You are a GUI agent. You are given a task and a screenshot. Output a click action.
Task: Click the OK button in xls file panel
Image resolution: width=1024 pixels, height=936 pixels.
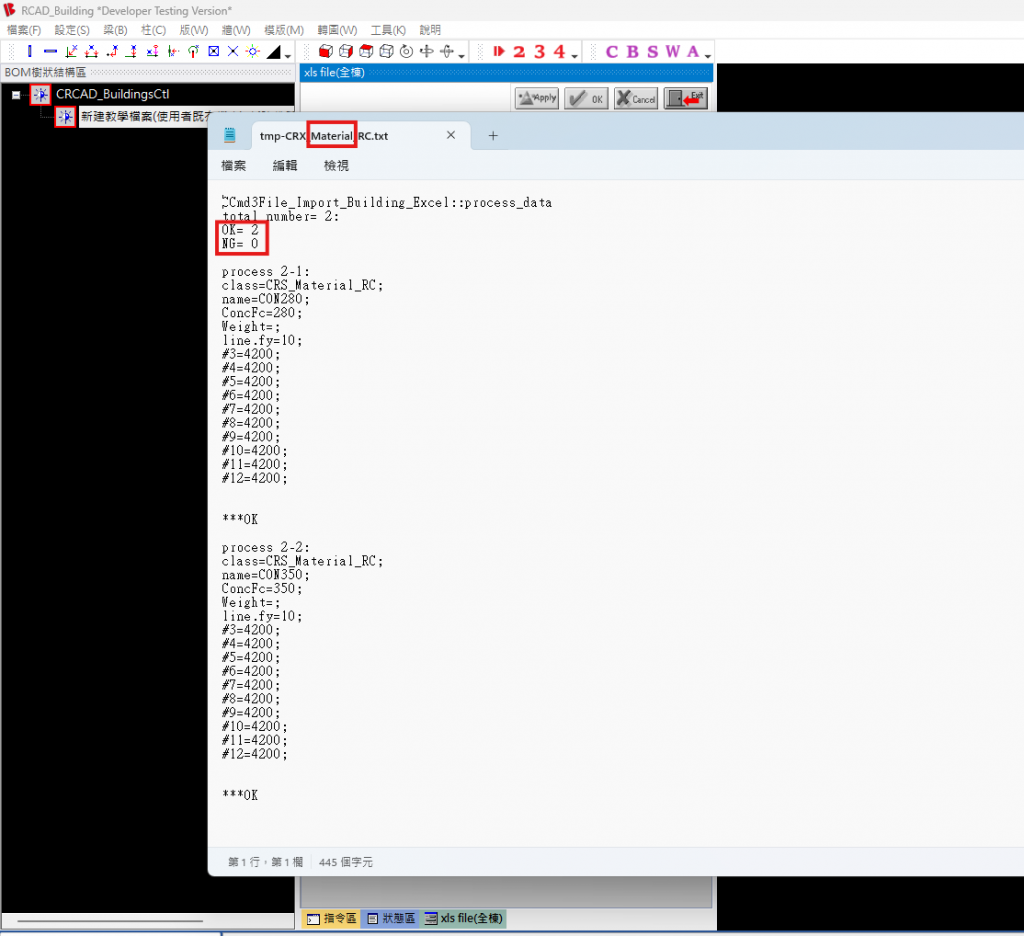click(586, 99)
